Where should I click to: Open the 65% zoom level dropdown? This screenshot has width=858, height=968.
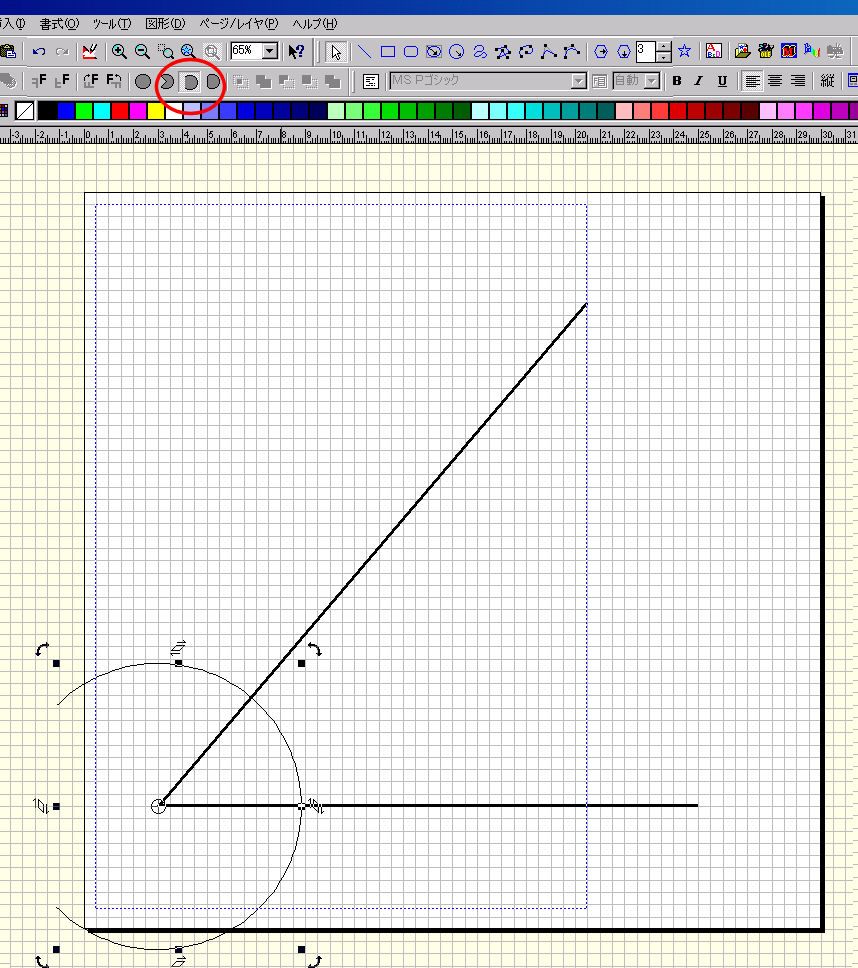[270, 51]
